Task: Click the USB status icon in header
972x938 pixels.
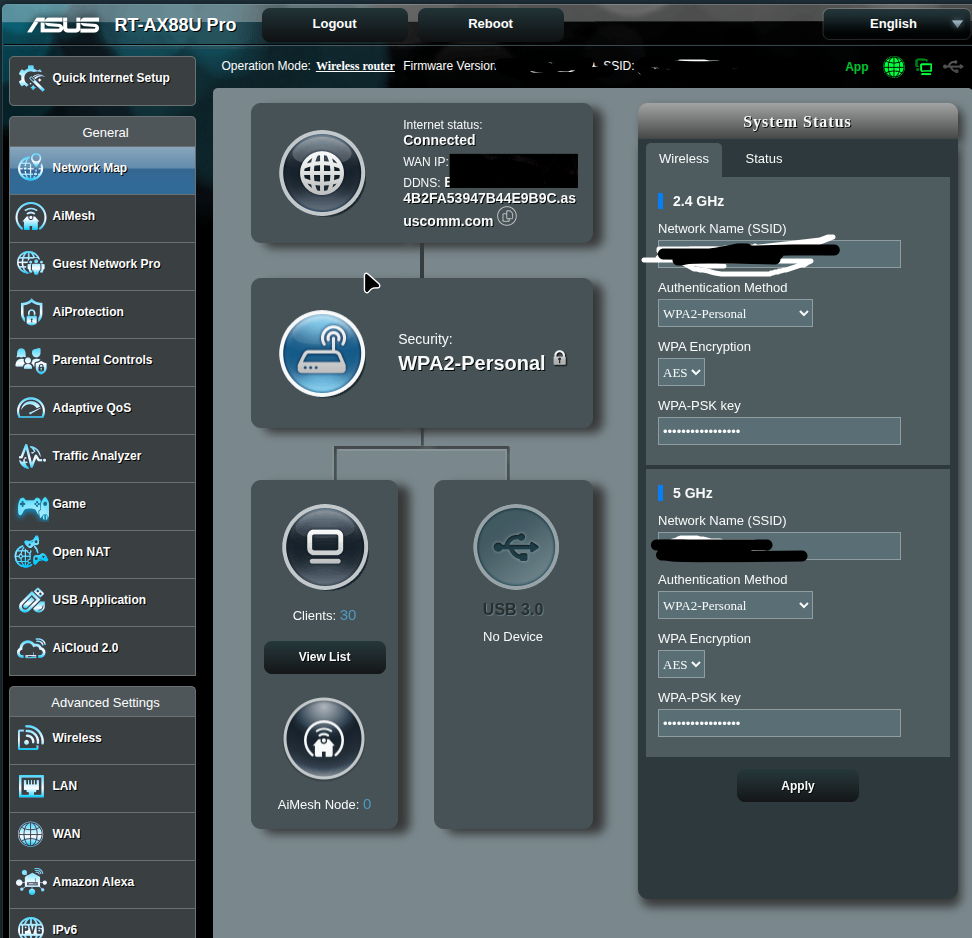Action: [953, 66]
